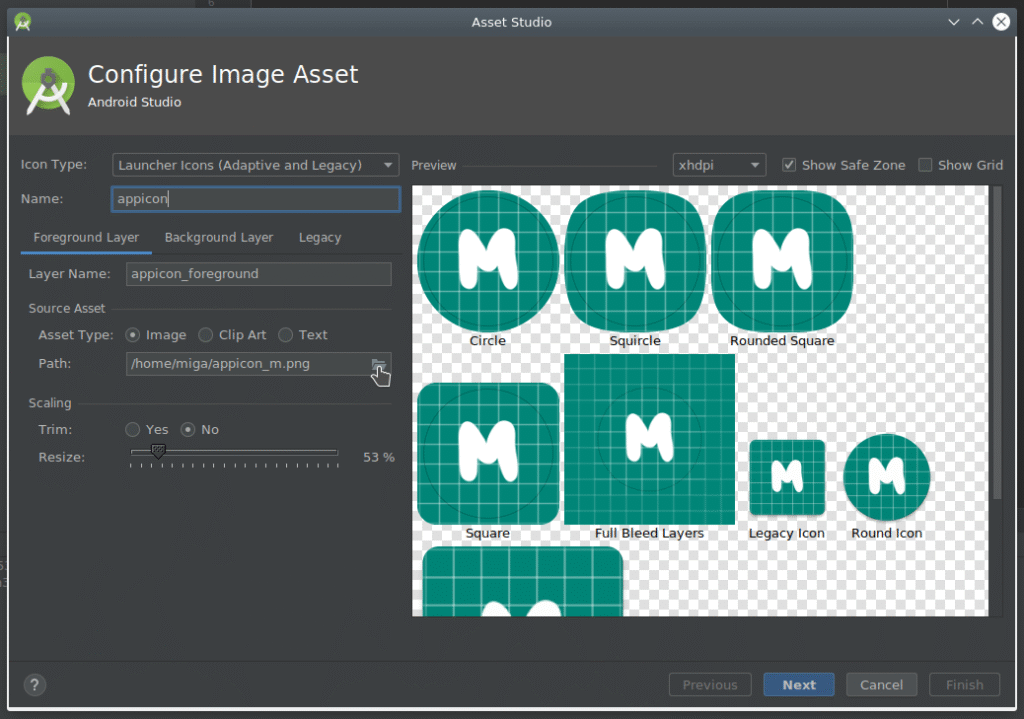Click the Legacy Icon preview
Screen dimensions: 1024x719
(x=787, y=477)
